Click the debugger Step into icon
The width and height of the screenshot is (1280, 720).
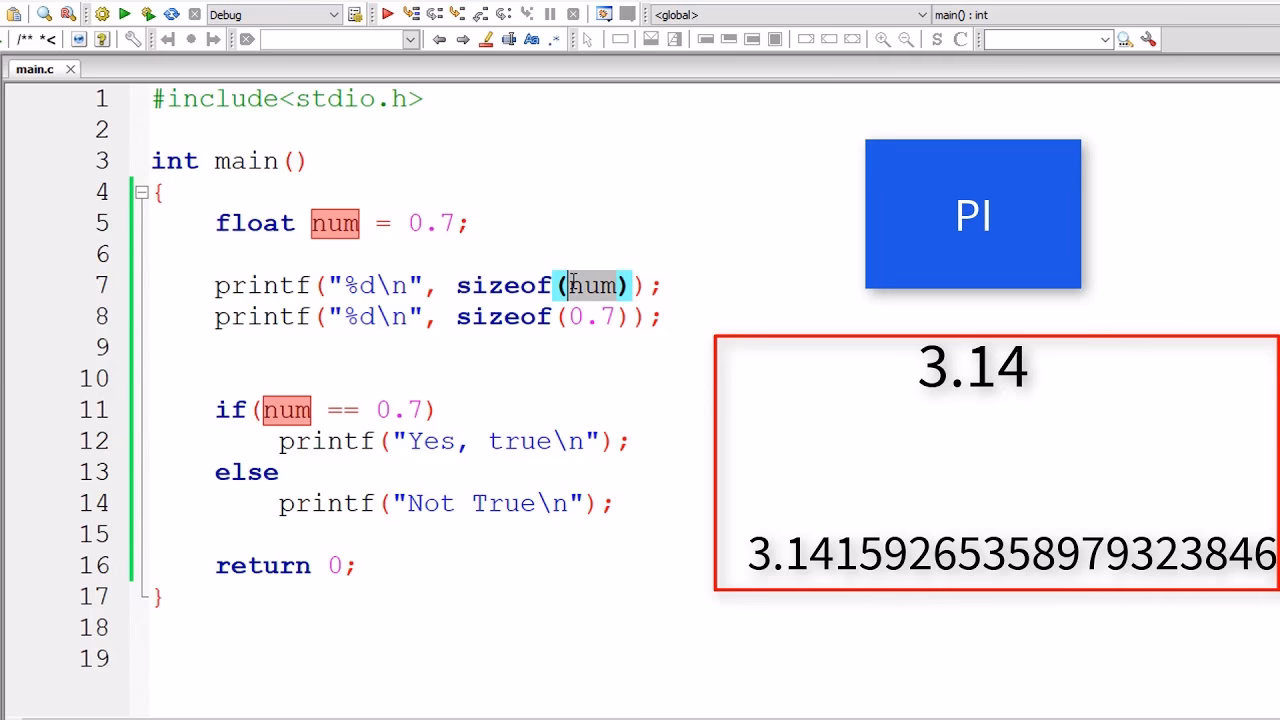click(x=457, y=14)
